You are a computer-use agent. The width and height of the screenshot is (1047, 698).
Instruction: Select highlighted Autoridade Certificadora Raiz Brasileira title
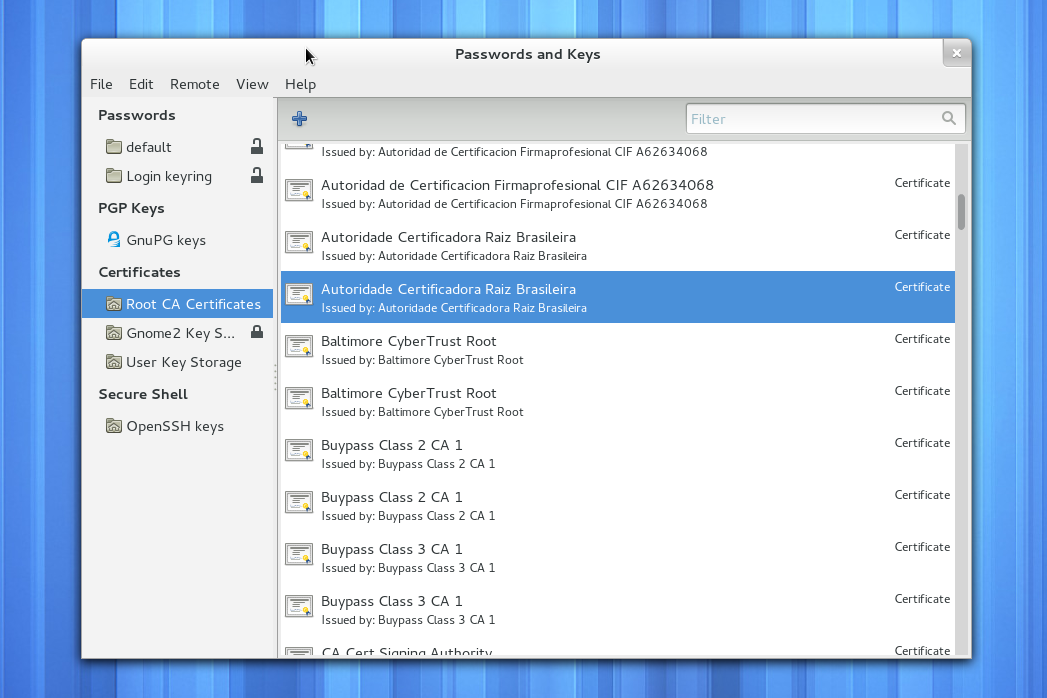(448, 289)
